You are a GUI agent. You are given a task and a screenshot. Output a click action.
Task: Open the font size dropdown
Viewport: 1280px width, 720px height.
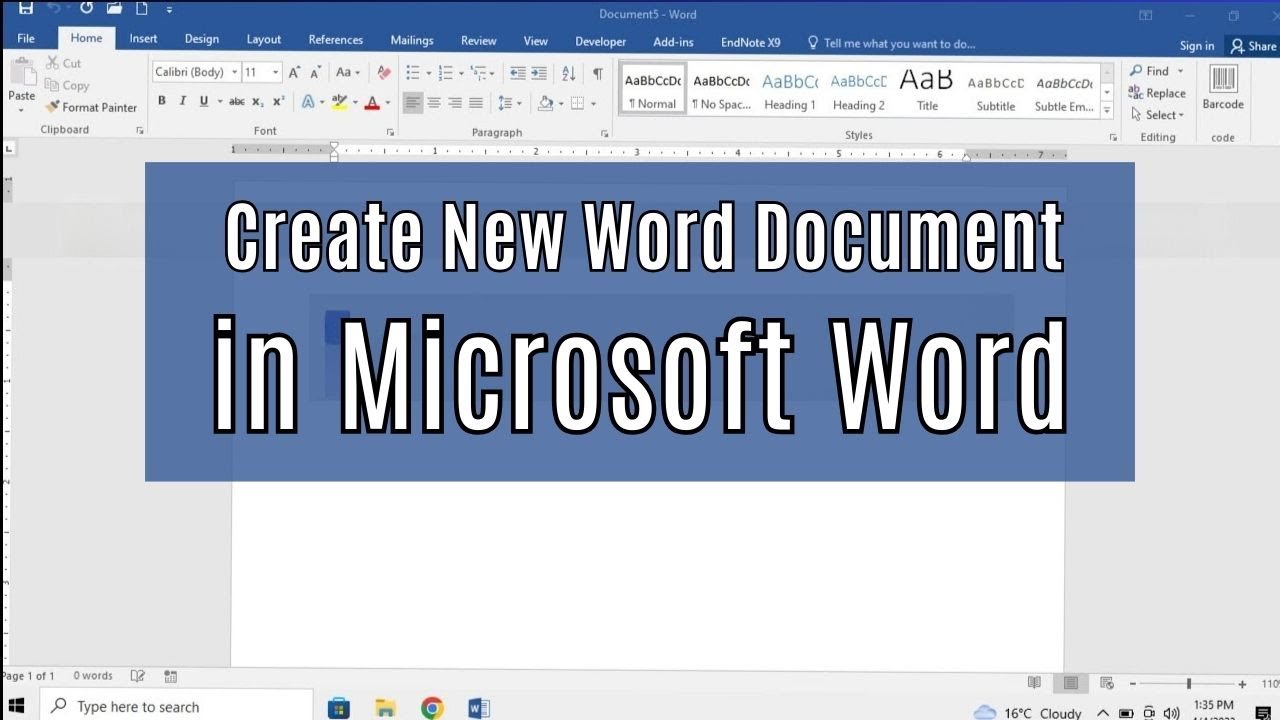275,72
